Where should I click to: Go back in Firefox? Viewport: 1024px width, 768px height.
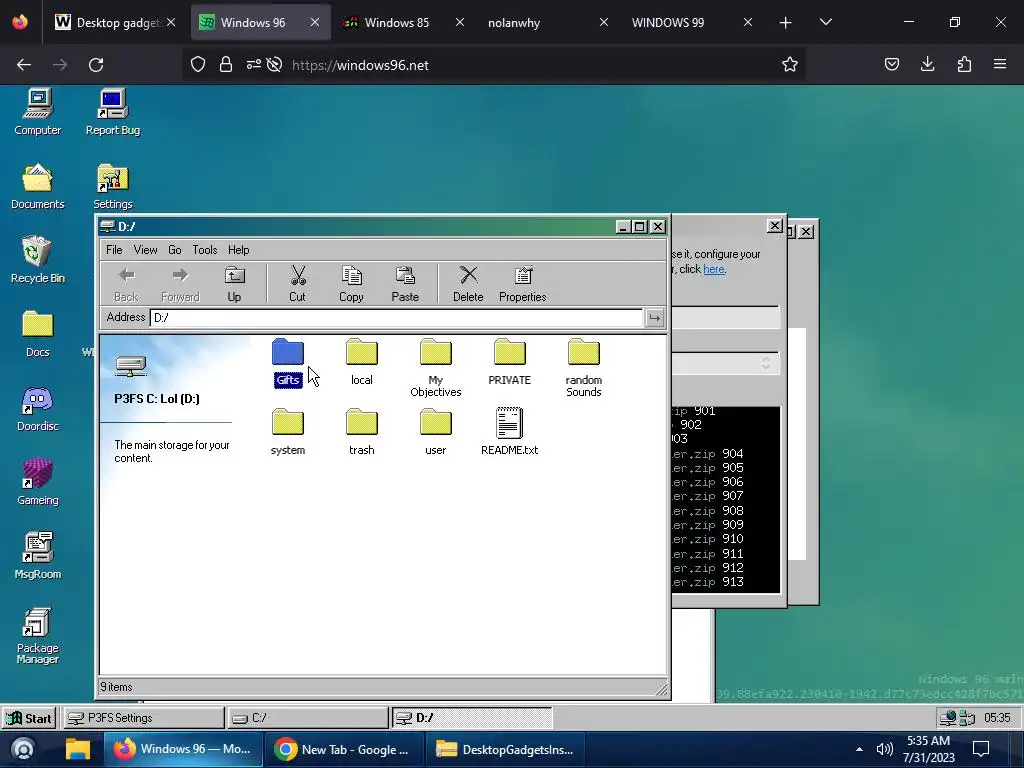click(x=24, y=65)
